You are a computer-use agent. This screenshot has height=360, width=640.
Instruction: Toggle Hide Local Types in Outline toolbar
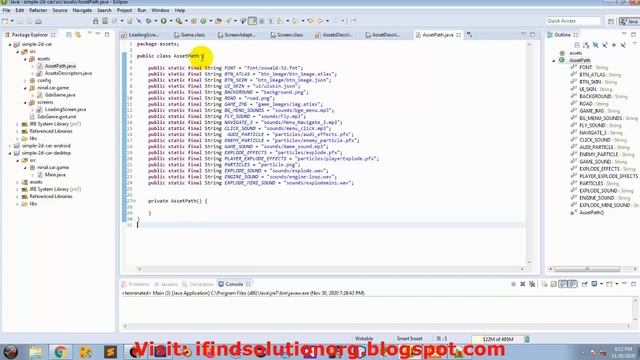(623, 45)
